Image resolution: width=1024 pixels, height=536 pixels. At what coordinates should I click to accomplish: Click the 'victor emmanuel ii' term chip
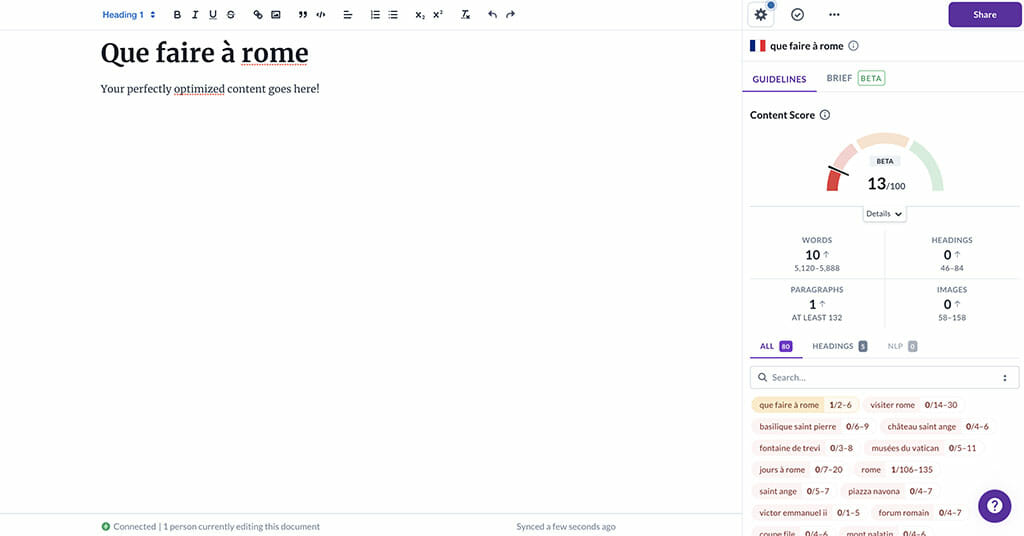click(808, 512)
